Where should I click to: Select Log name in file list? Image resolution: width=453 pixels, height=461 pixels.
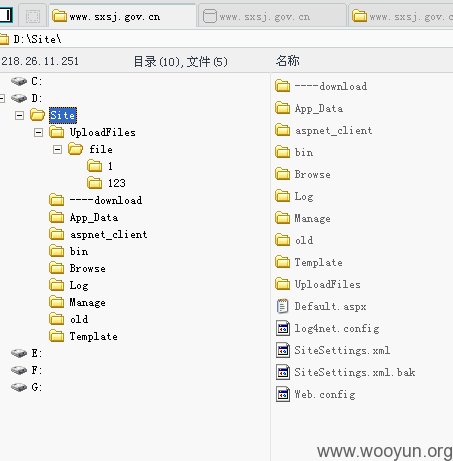coord(304,197)
